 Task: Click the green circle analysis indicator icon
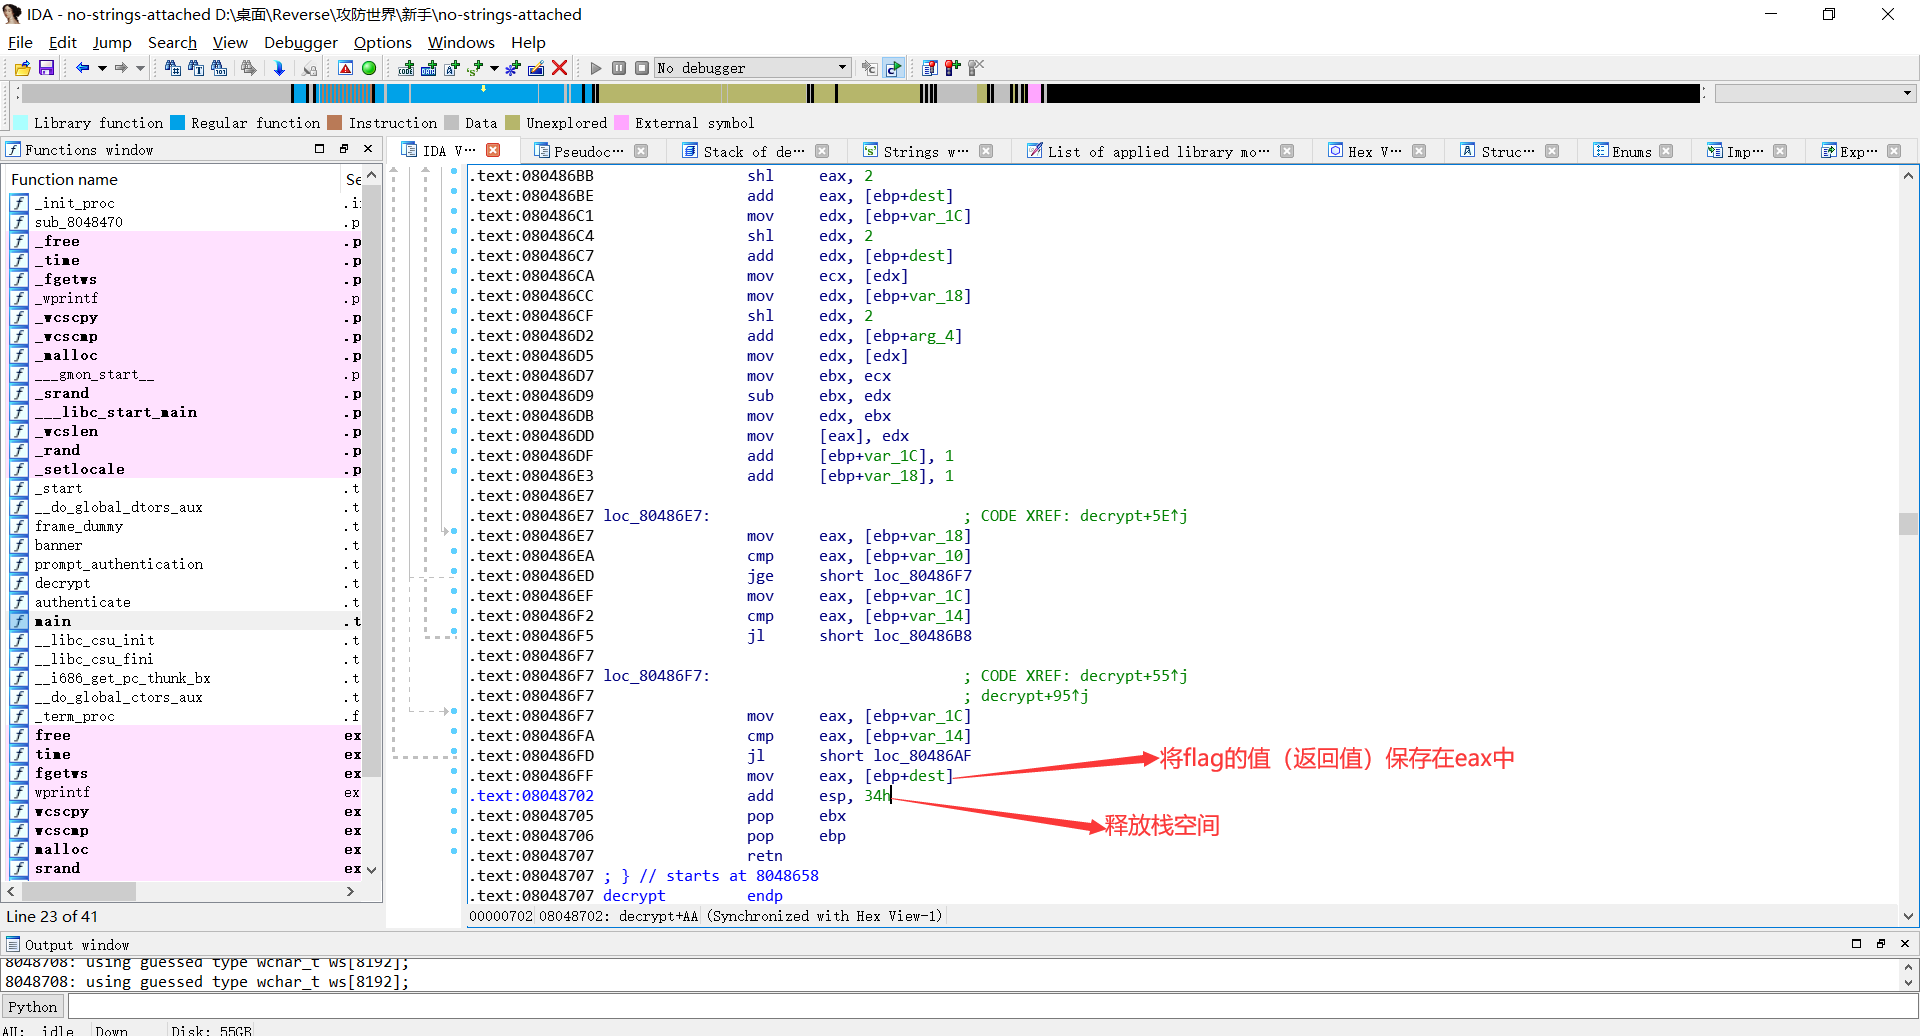click(369, 68)
